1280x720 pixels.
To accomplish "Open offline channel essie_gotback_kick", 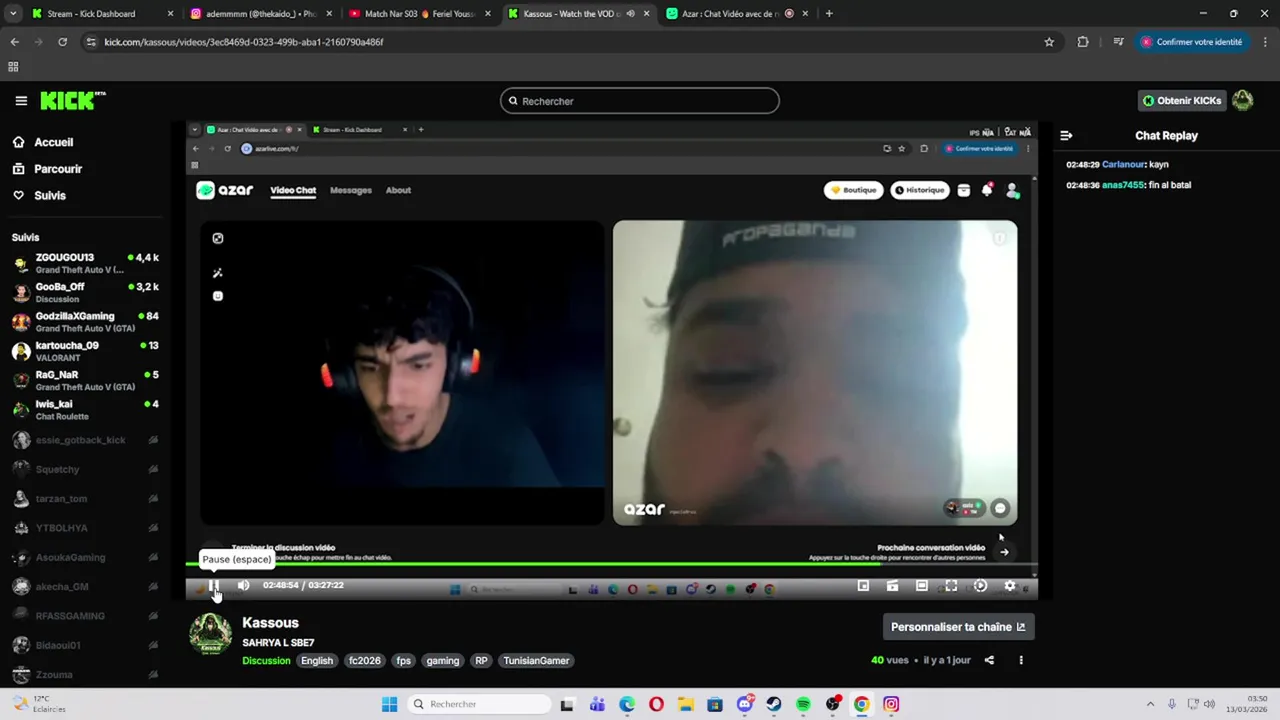I will click(85, 440).
